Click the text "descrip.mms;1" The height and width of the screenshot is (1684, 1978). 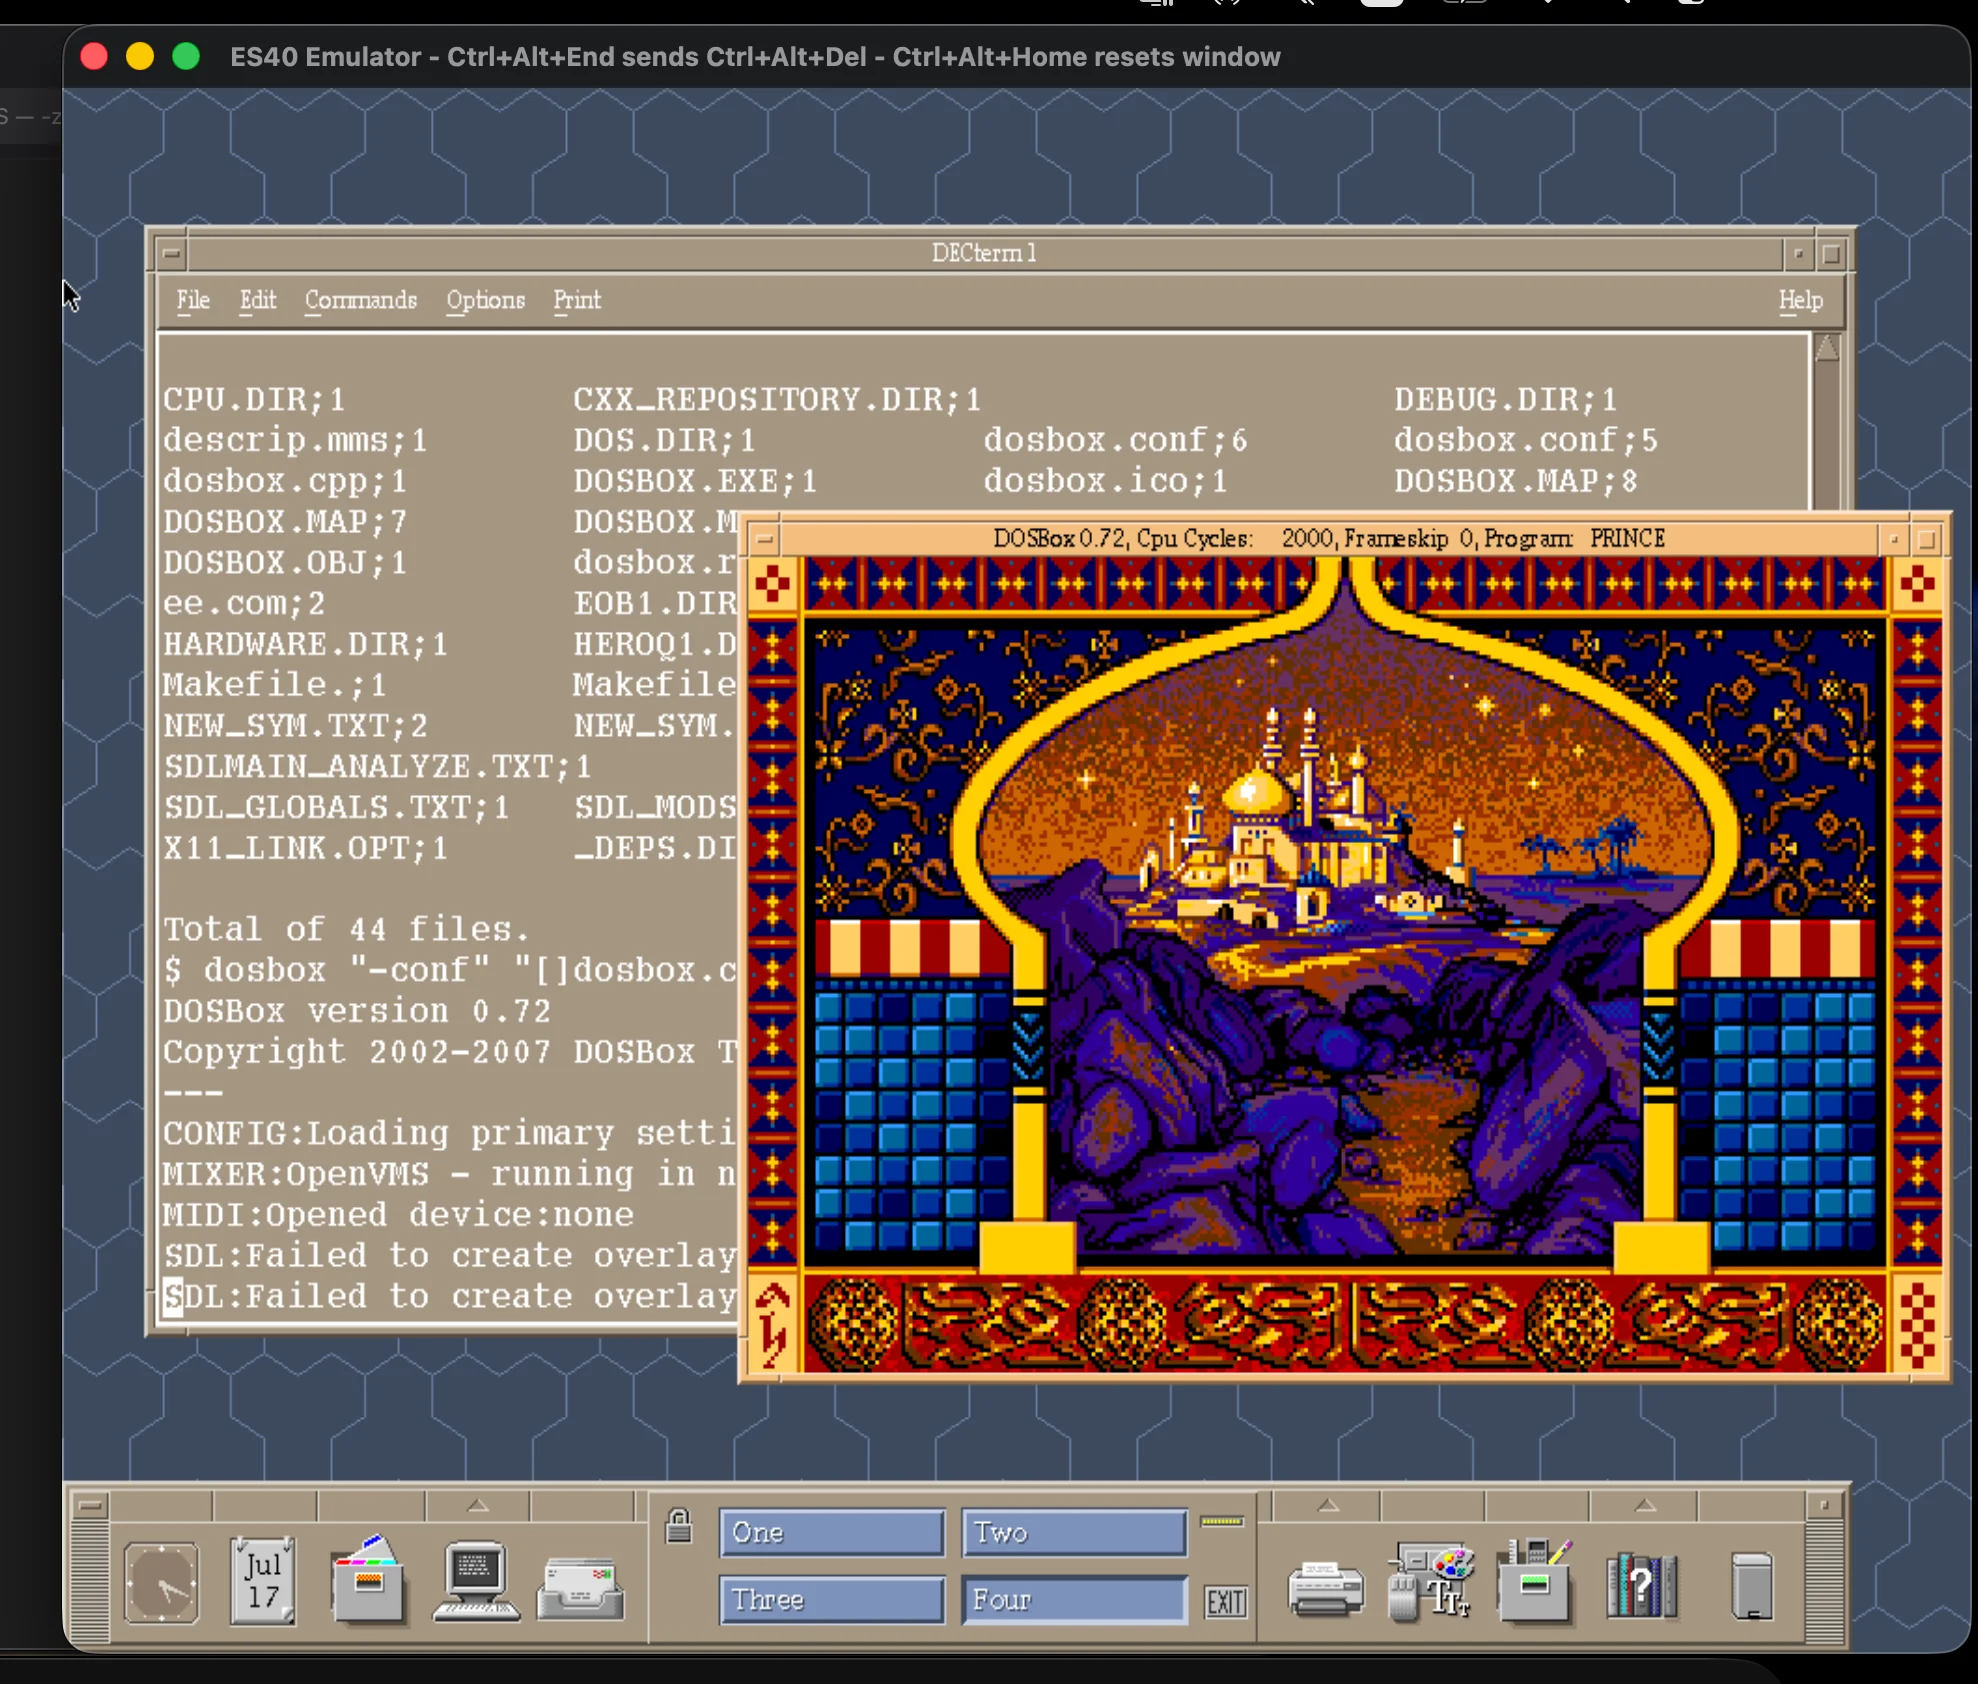[295, 441]
